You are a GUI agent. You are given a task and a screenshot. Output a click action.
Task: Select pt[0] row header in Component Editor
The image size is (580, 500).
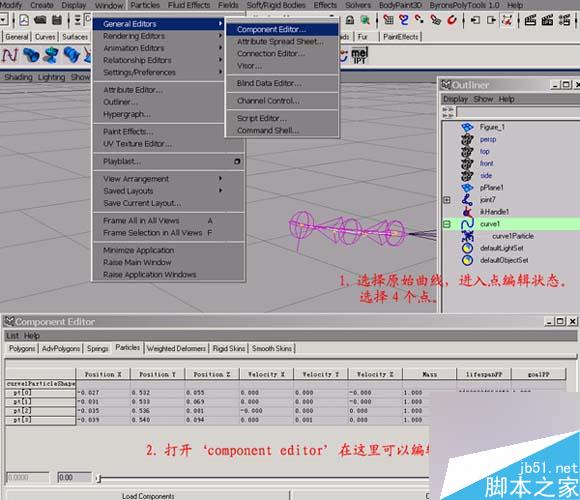point(40,392)
